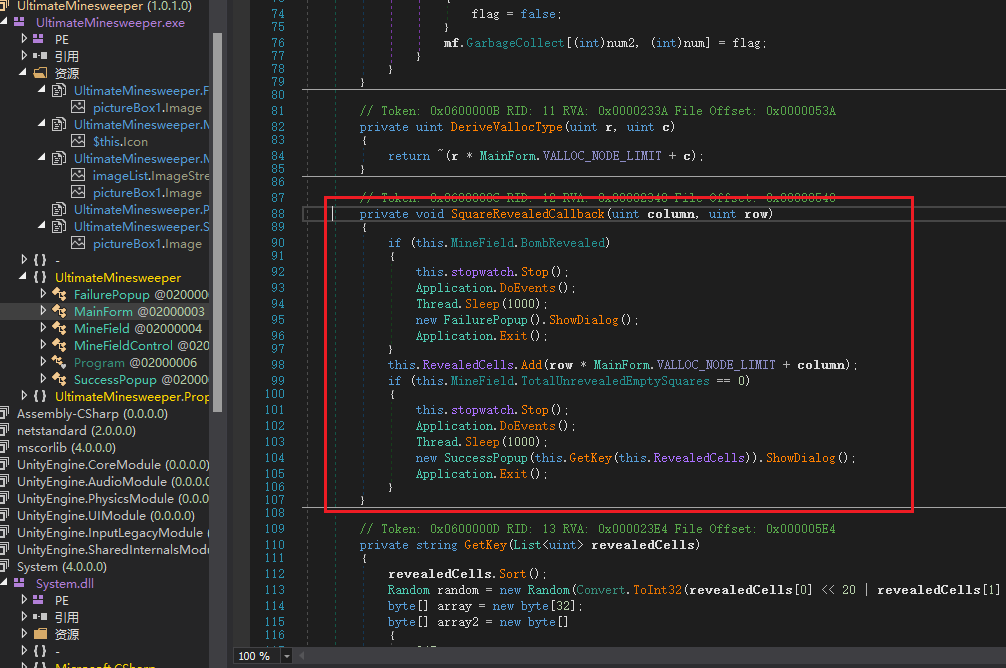Collapse the UltimateMinesweeper namespace node
The width and height of the screenshot is (1006, 668).
(x=25, y=277)
